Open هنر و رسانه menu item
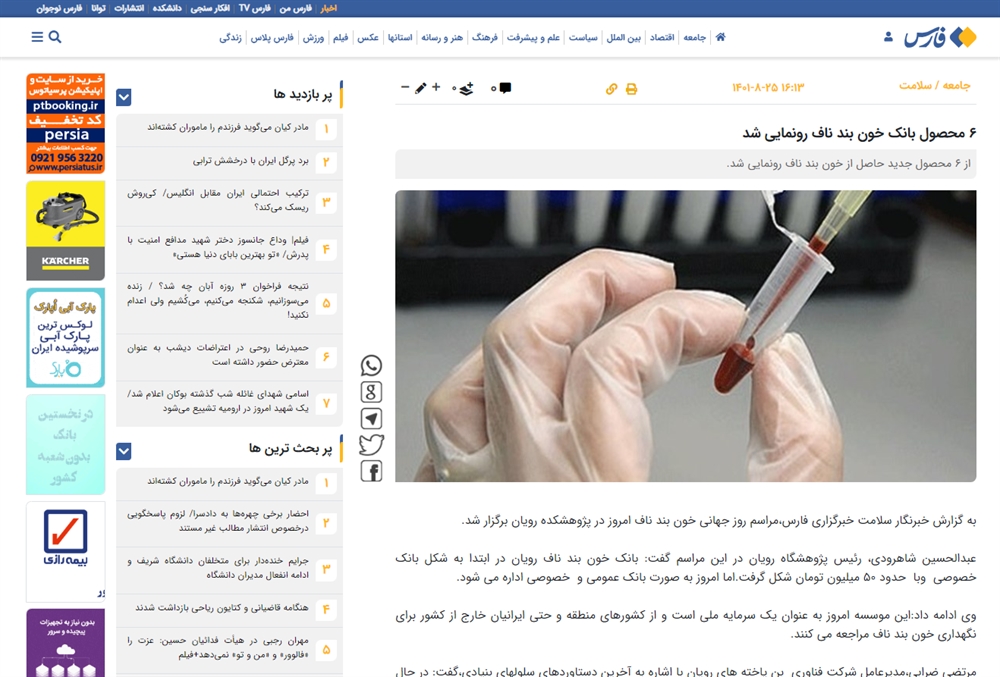 [x=442, y=38]
